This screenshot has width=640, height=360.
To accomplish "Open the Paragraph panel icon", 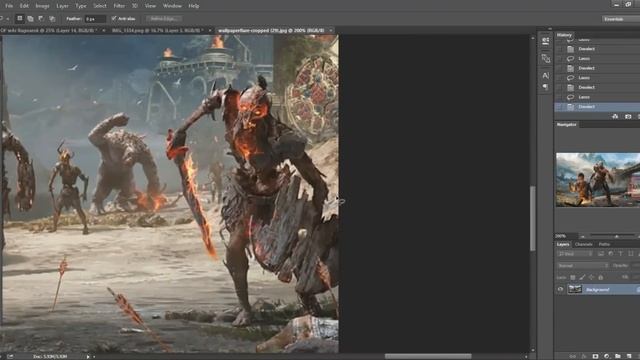I will coord(546,87).
